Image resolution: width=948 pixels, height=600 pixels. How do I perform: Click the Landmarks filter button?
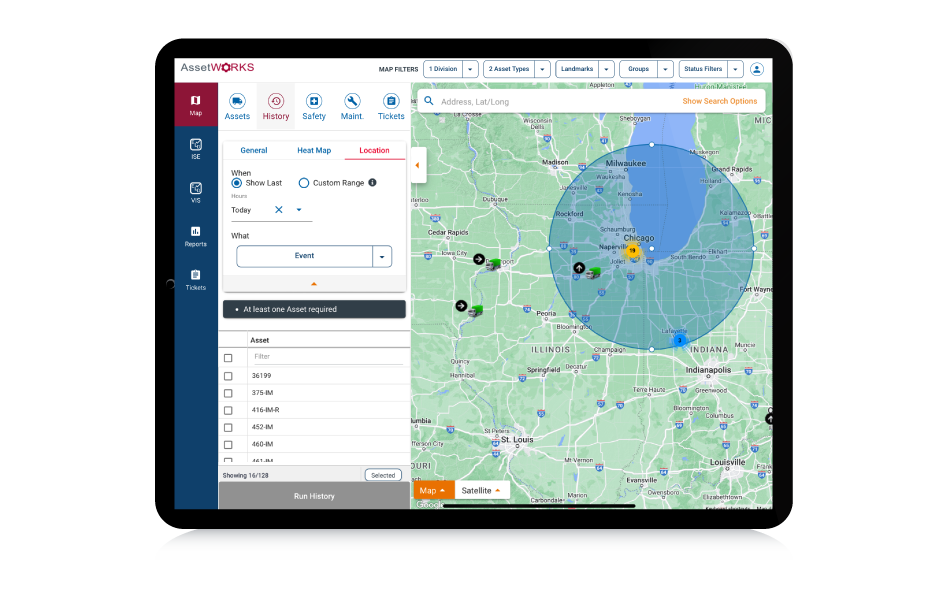click(577, 69)
